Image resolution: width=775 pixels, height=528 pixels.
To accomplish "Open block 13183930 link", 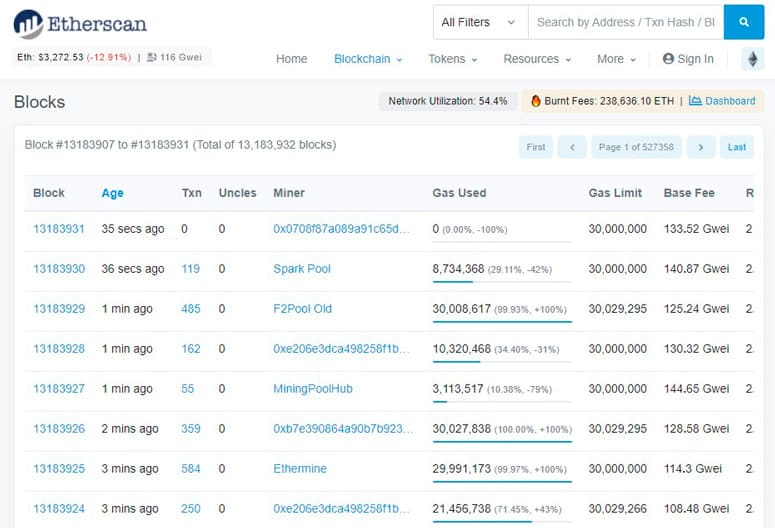I will click(59, 269).
